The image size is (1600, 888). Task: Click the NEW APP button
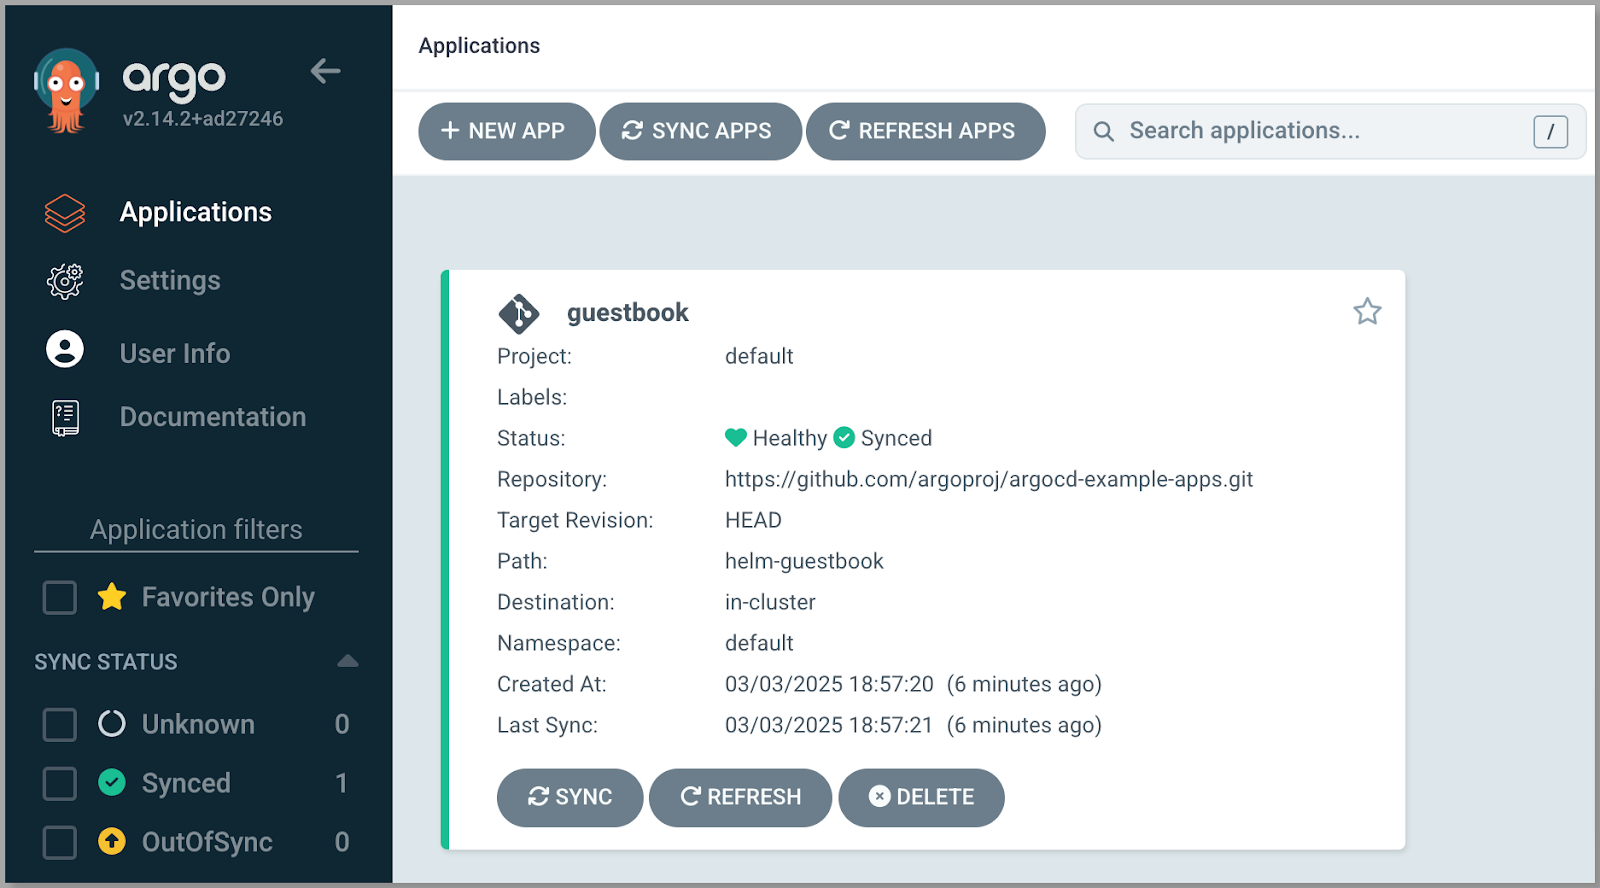[x=506, y=131]
